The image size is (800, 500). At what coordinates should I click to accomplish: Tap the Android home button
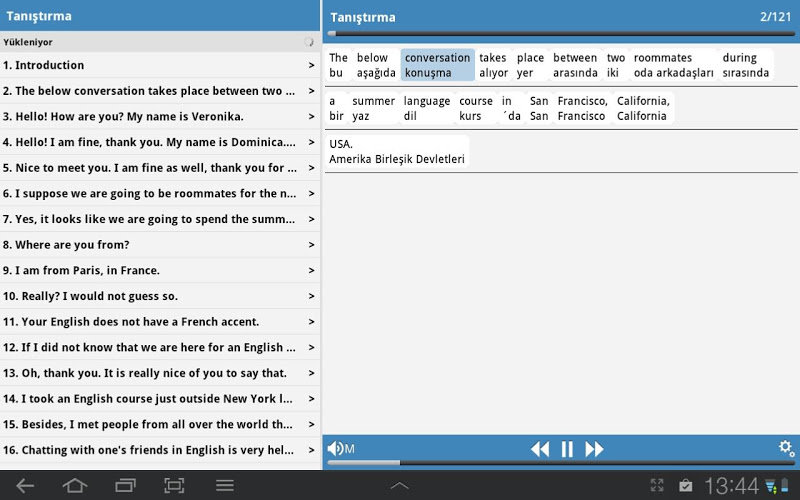(x=75, y=486)
